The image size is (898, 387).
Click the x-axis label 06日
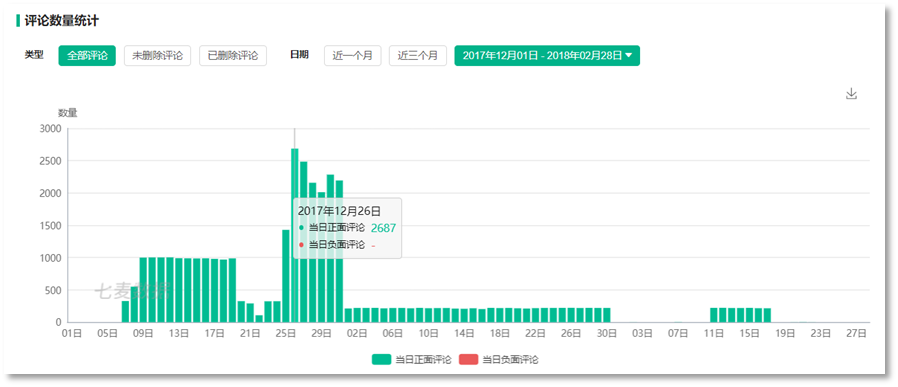[x=393, y=333]
